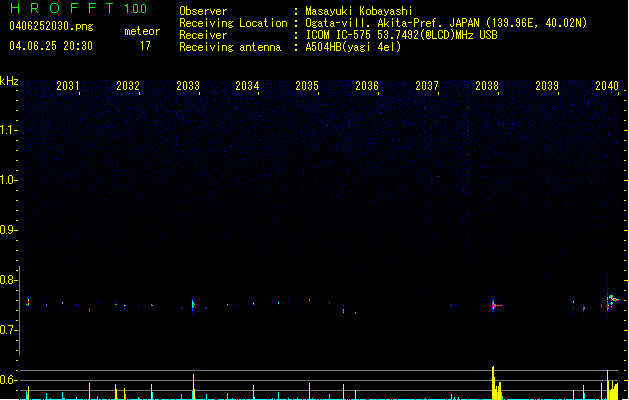The width and height of the screenshot is (629, 400).
Task: Click the 2032 time marker
Action: point(128,86)
